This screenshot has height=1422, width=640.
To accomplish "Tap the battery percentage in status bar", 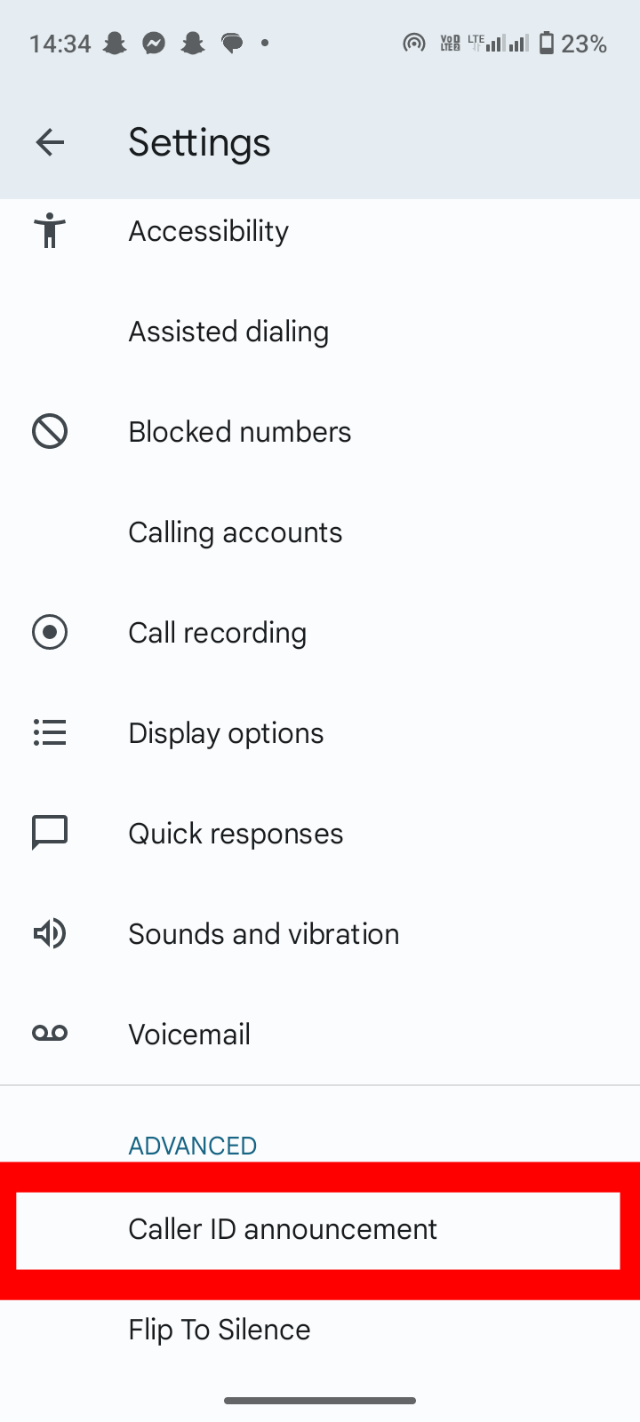I will pyautogui.click(x=583, y=43).
